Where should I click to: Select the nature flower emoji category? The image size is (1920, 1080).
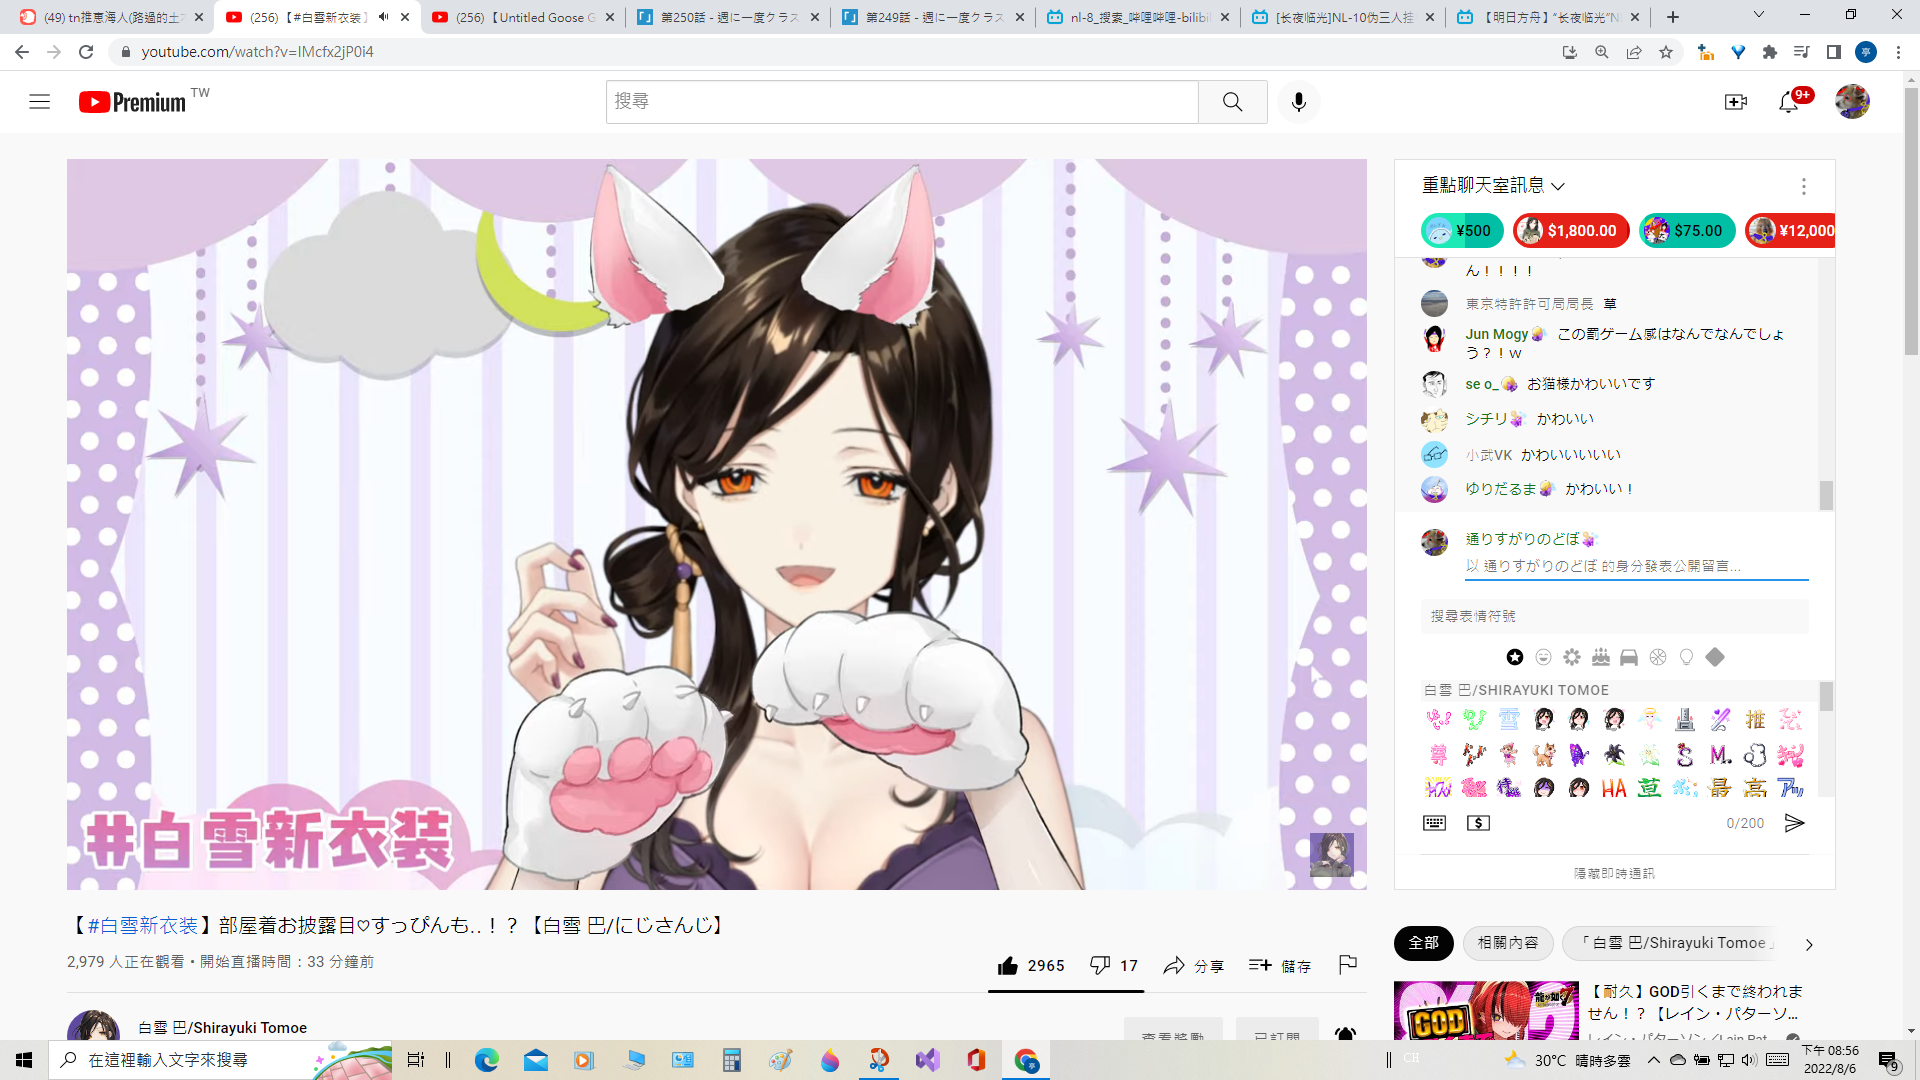(x=1572, y=657)
